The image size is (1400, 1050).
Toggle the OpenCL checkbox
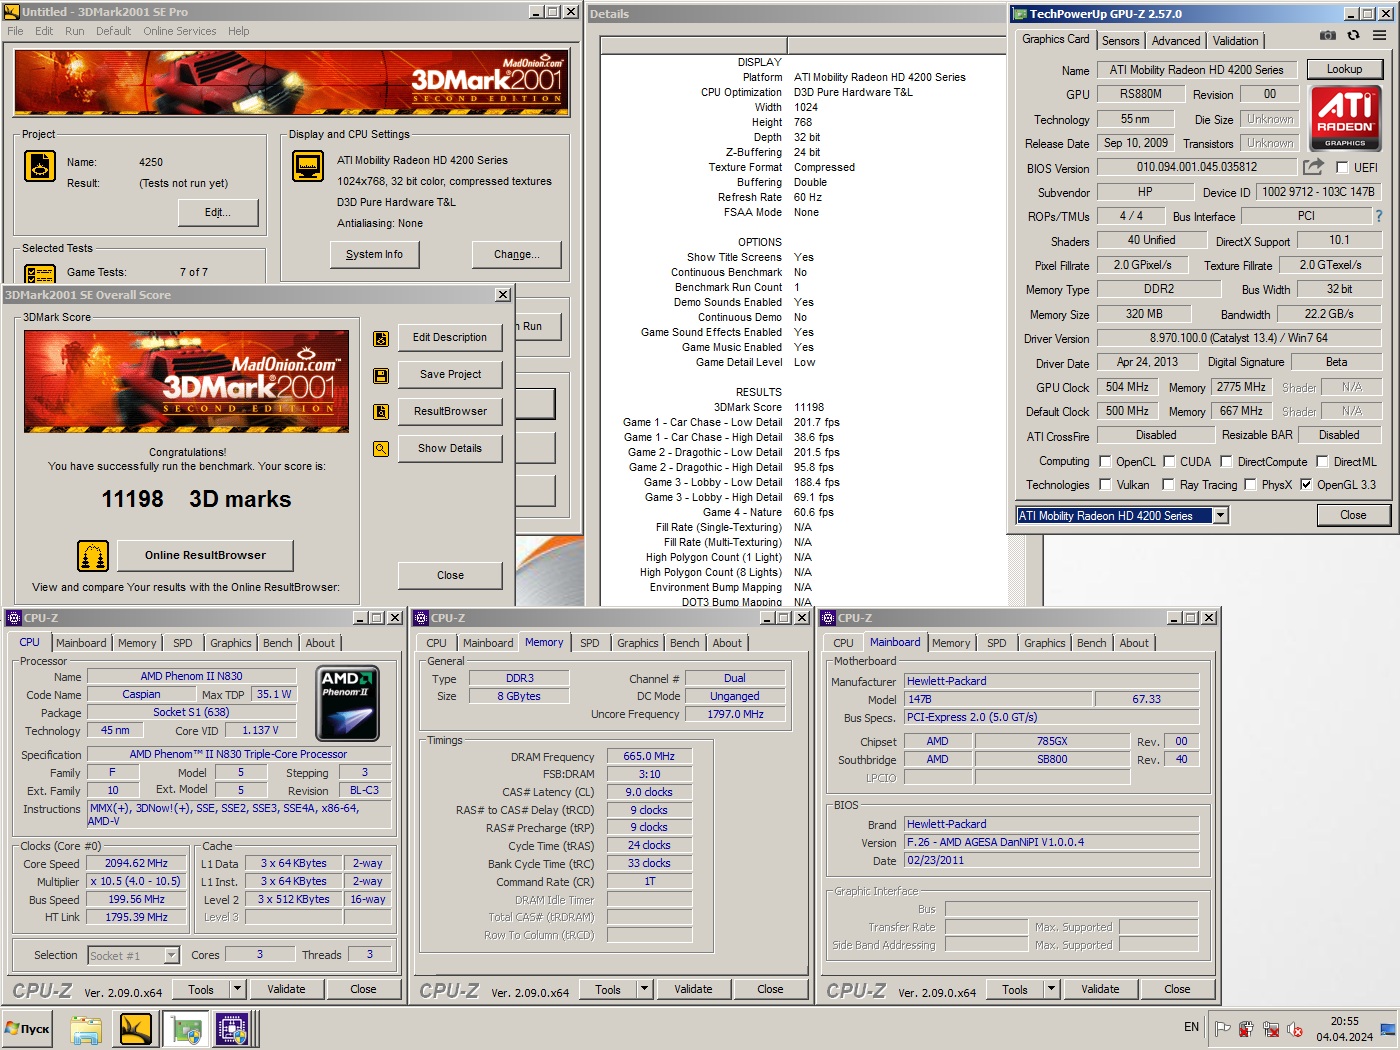pos(1105,462)
